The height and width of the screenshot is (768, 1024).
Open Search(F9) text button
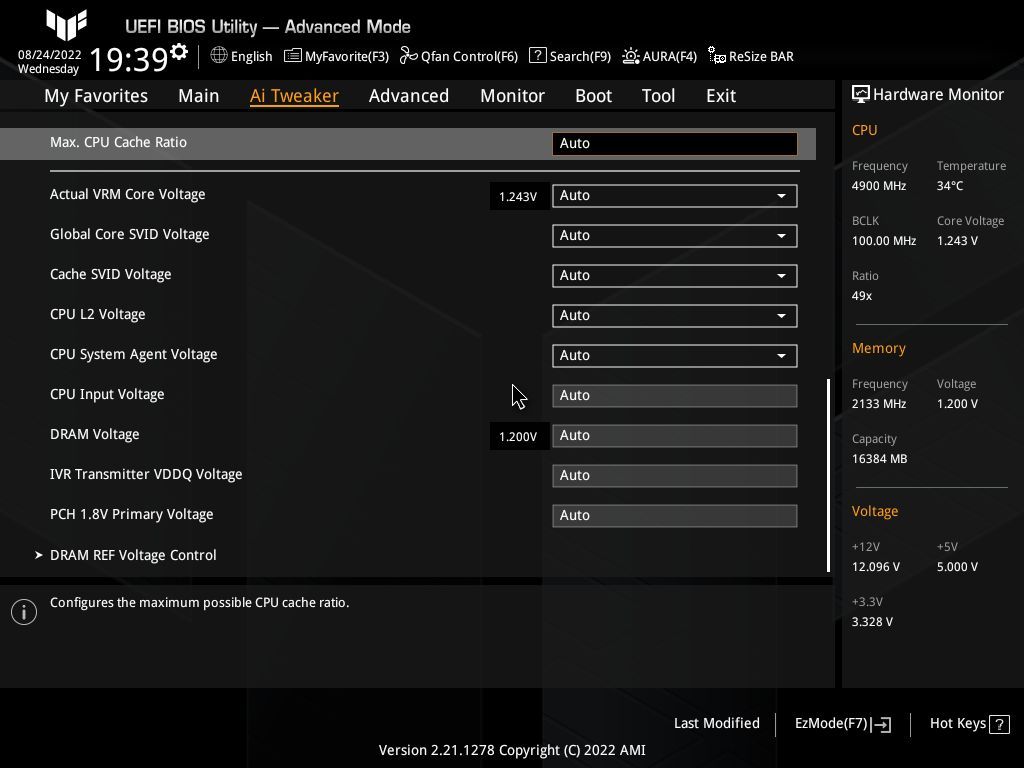coord(580,56)
